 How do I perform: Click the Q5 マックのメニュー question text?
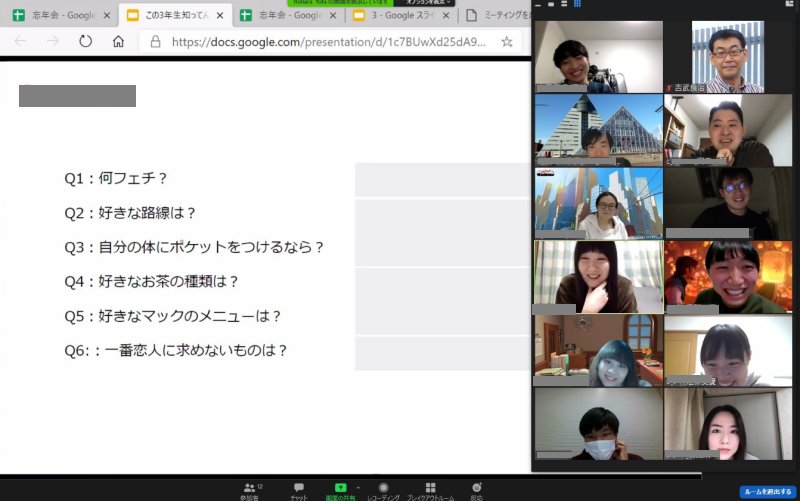pos(172,316)
